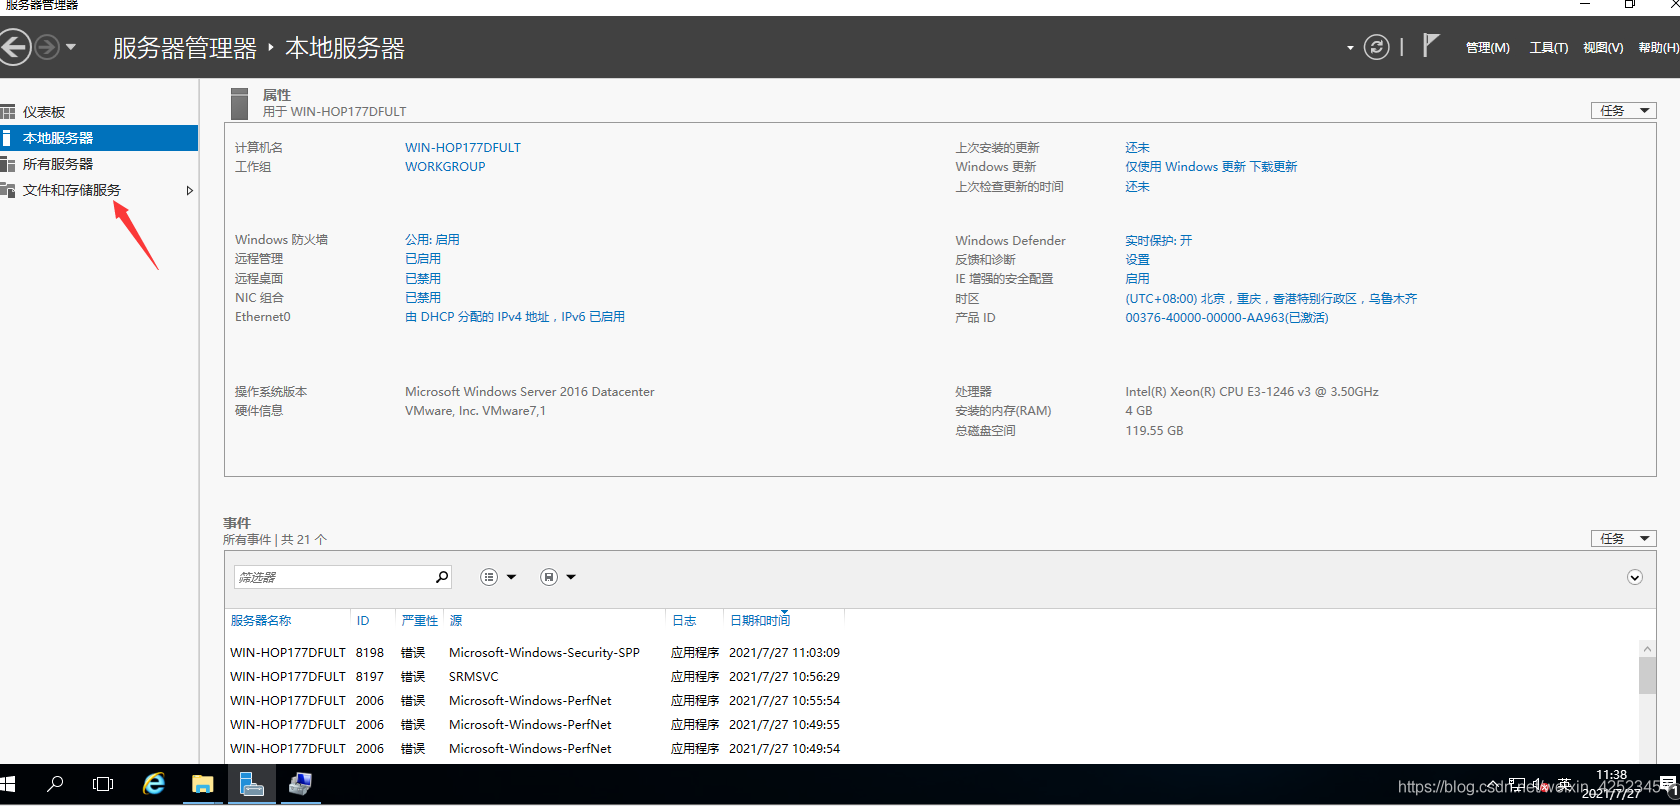This screenshot has width=1680, height=806.
Task: Open the Tools (工具) menu
Action: (1548, 48)
